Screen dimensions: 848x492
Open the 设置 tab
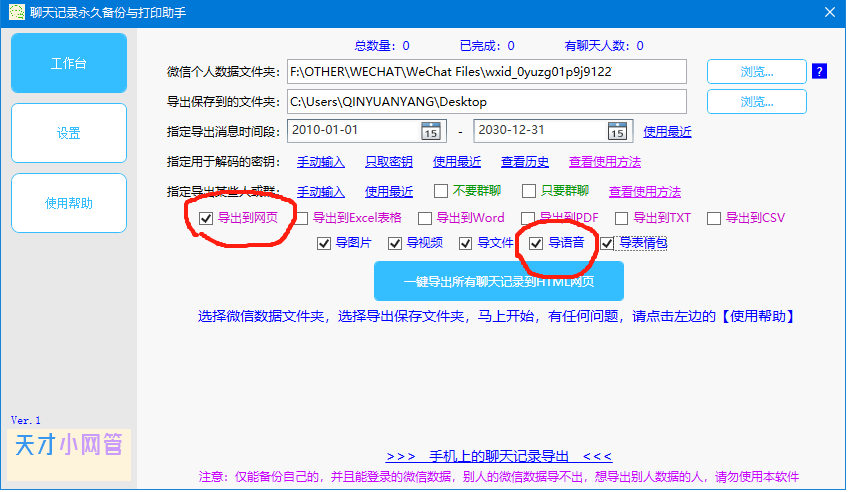pos(69,133)
